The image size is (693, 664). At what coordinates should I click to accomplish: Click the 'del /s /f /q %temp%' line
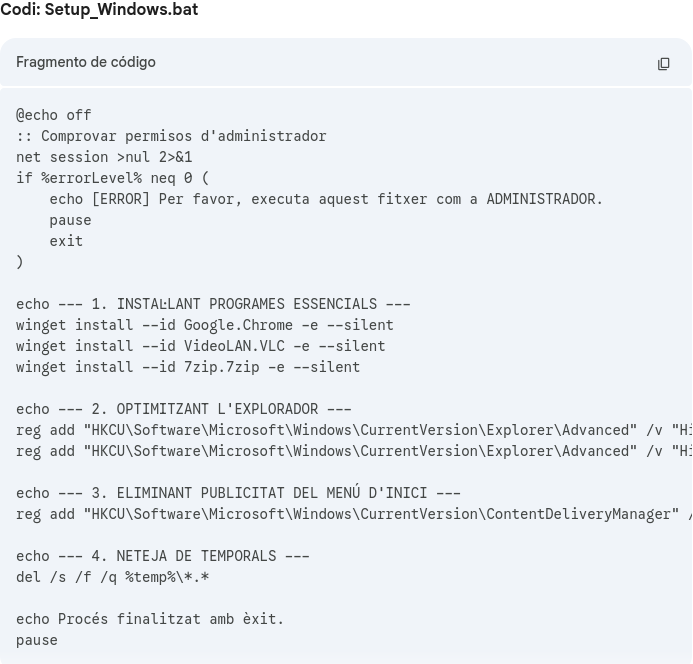point(112,577)
